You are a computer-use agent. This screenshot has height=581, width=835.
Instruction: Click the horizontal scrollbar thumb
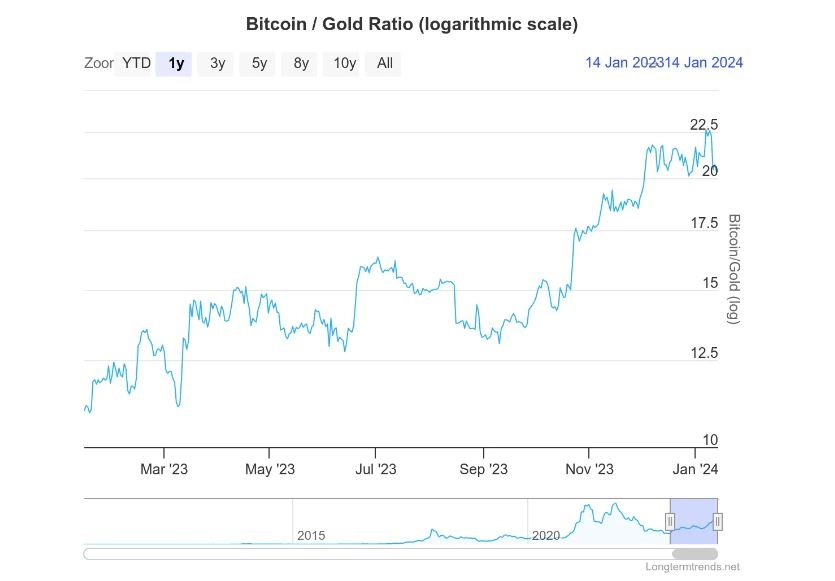click(694, 554)
